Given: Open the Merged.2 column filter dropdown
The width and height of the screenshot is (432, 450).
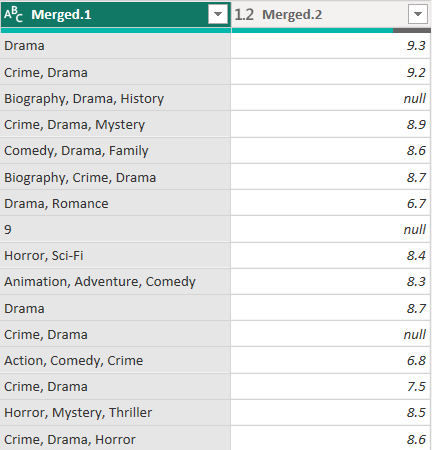Looking at the screenshot, I should [418, 14].
